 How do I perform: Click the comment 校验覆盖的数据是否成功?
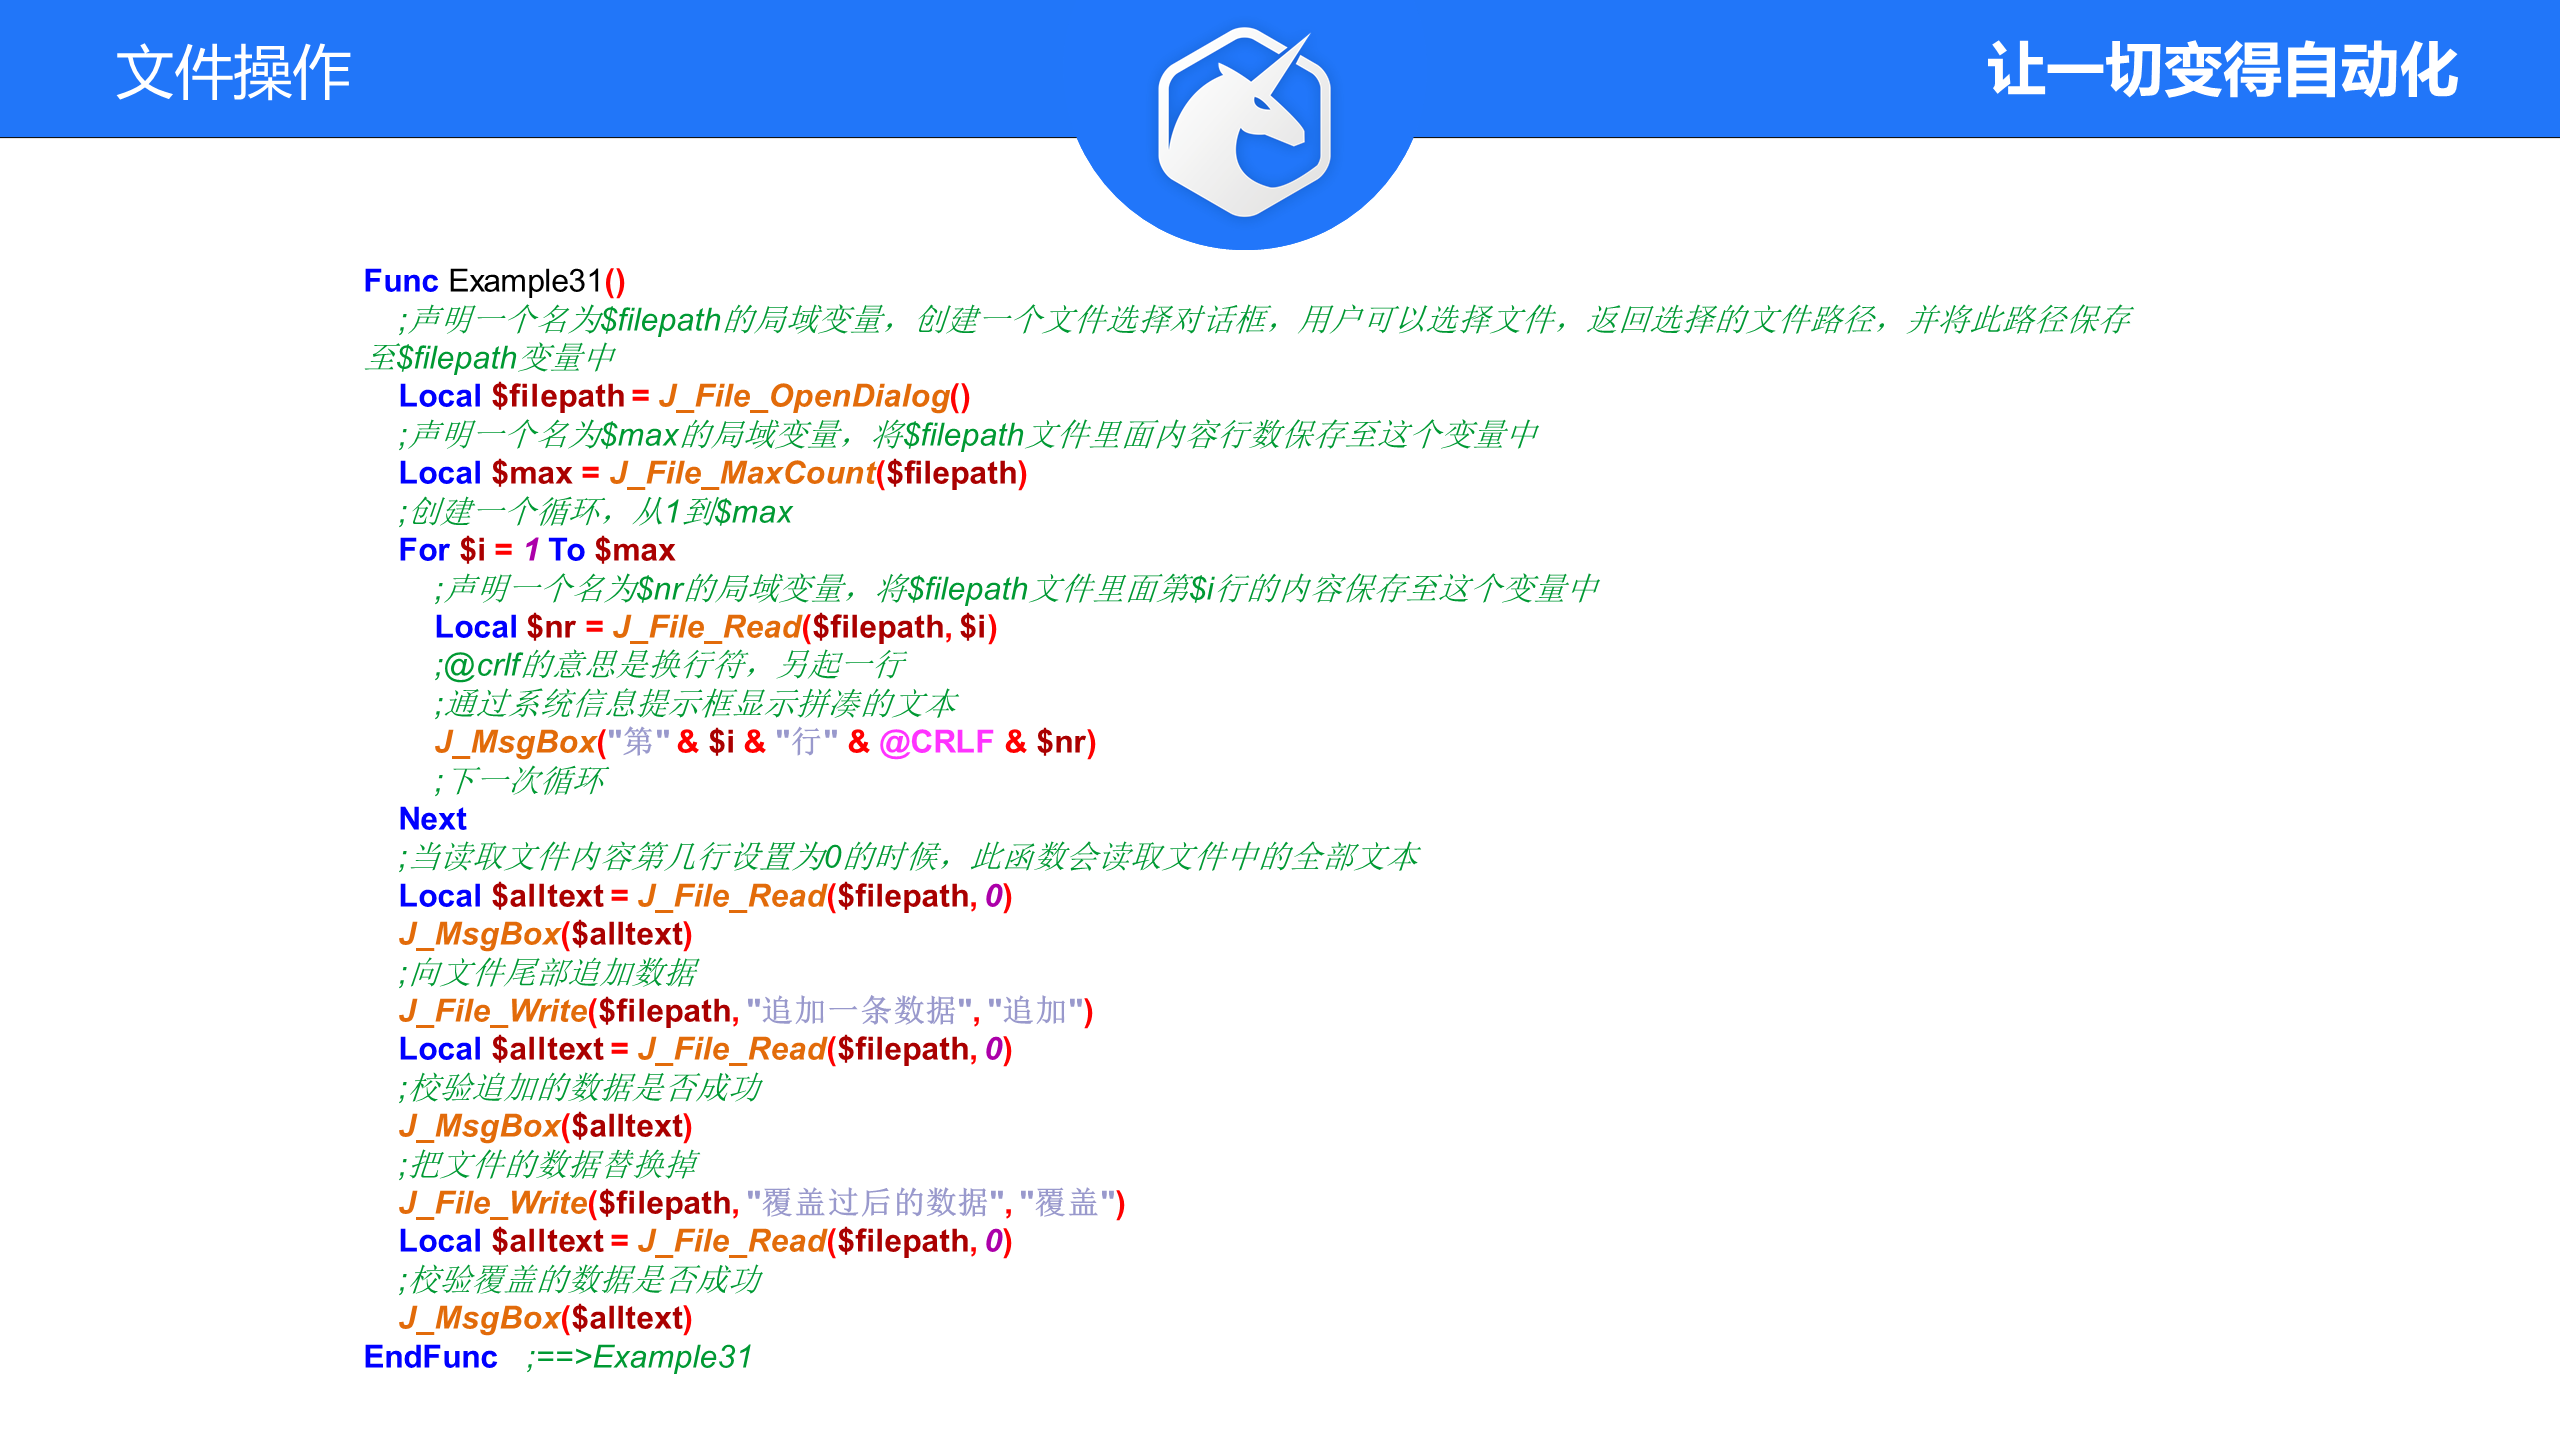coord(580,1280)
